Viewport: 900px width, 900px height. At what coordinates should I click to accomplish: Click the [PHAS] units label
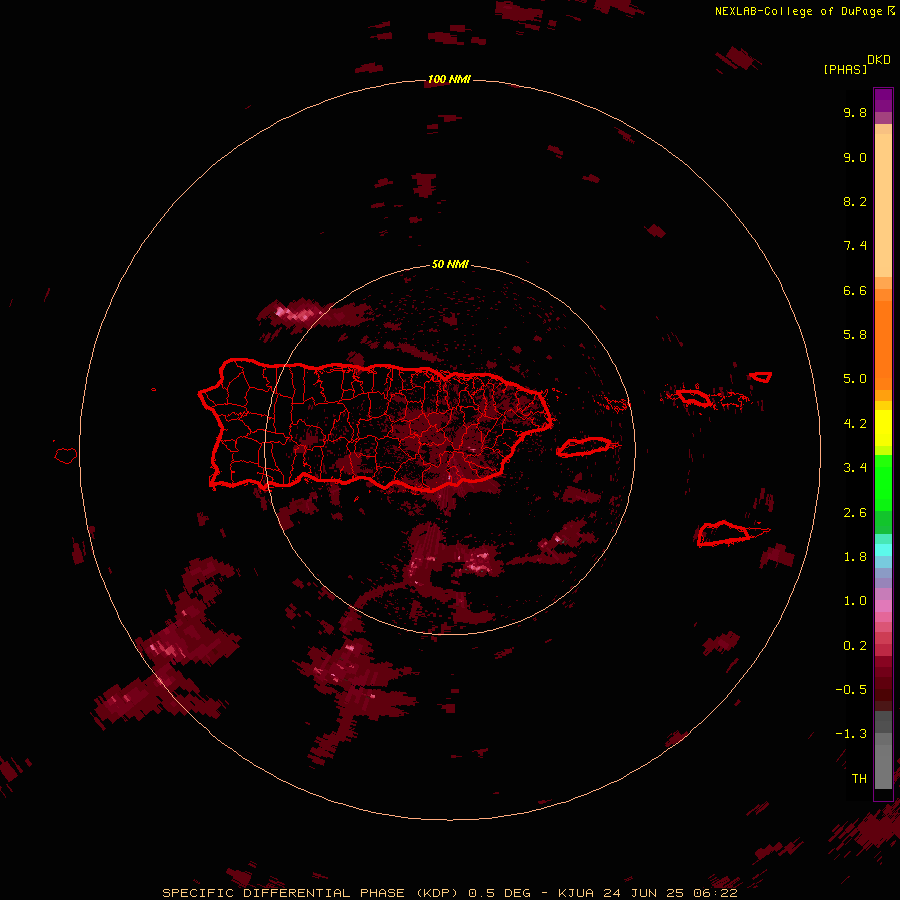pos(845,69)
